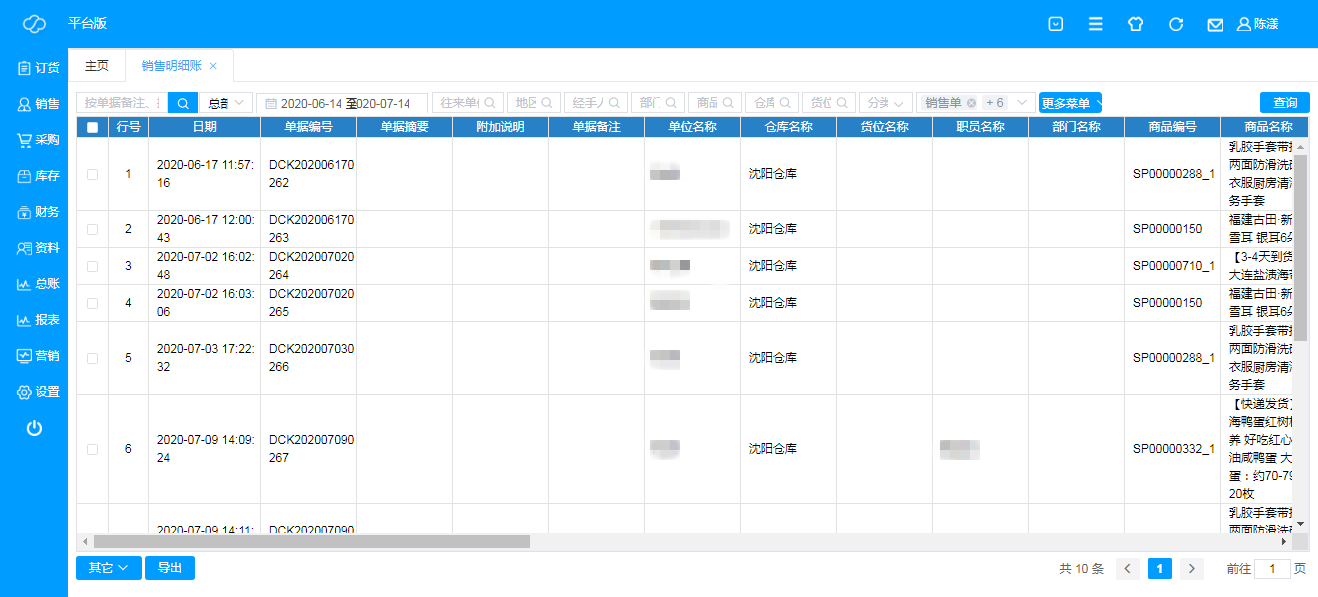Switch to the 主页 tab
This screenshot has width=1318, height=597.
97,65
